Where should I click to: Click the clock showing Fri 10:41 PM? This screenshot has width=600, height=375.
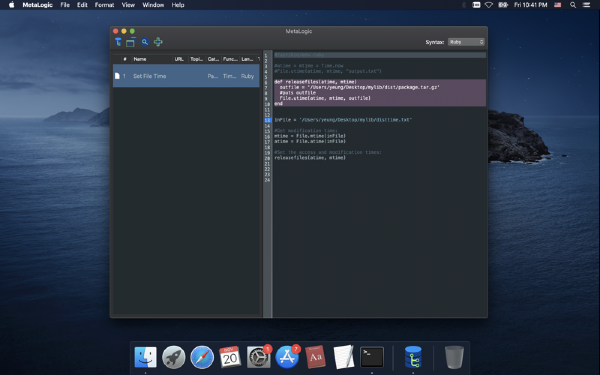[x=530, y=5]
